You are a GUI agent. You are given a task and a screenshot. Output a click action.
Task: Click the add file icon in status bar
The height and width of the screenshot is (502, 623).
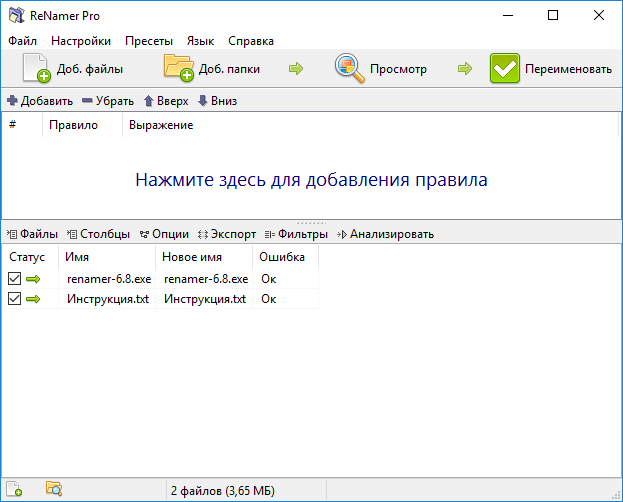tap(14, 490)
